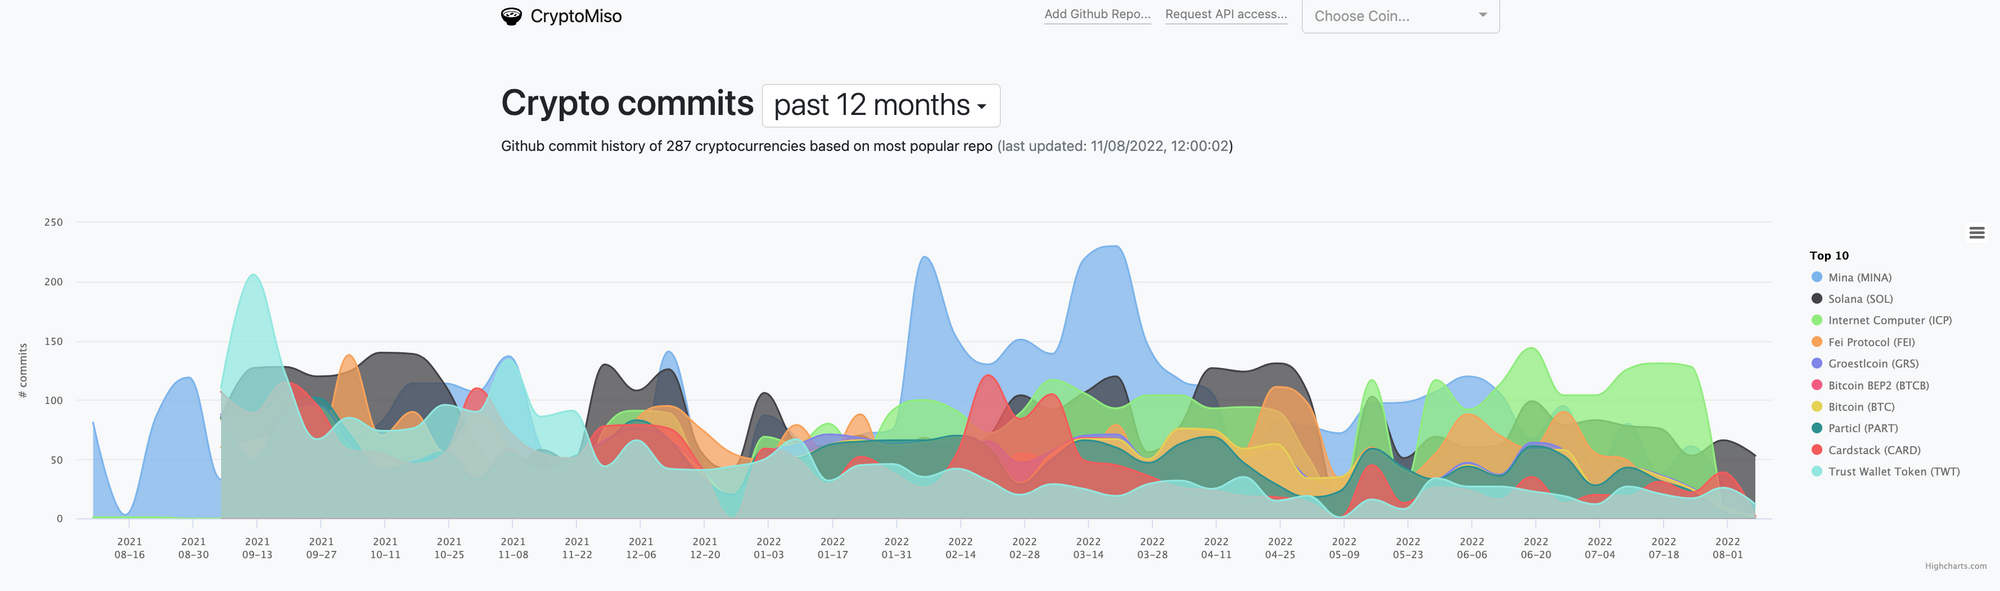Screen dimensions: 2000x591
Task: Click the Top 10 legend title
Action: tap(1829, 256)
